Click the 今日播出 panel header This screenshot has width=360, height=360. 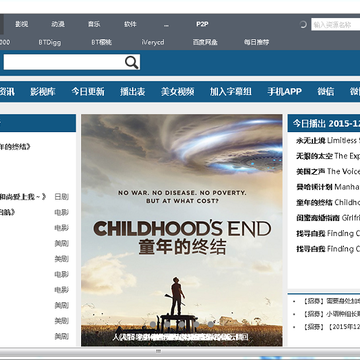coord(324,123)
